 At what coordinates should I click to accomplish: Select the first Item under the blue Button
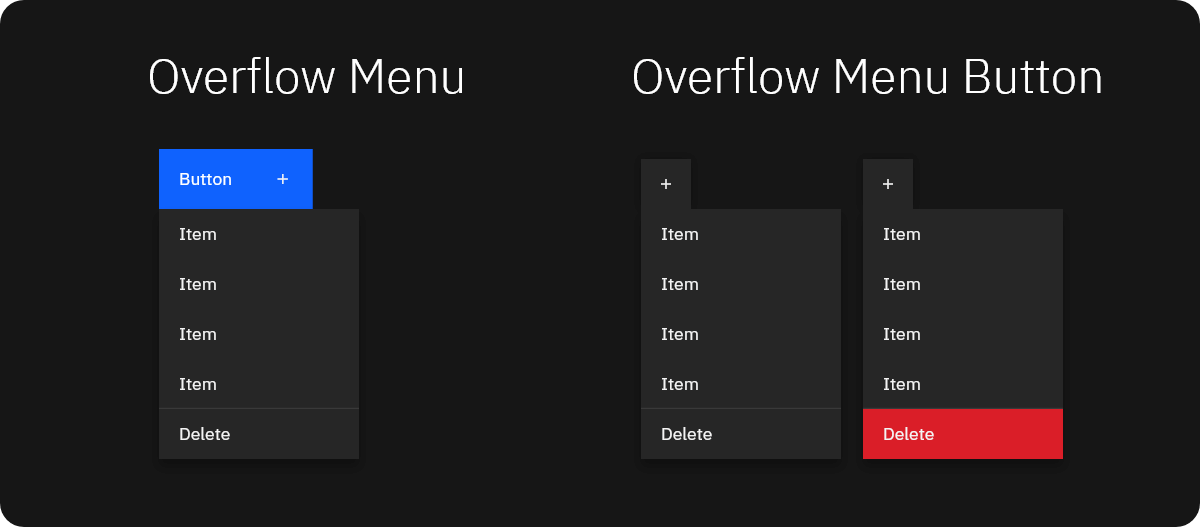259,234
